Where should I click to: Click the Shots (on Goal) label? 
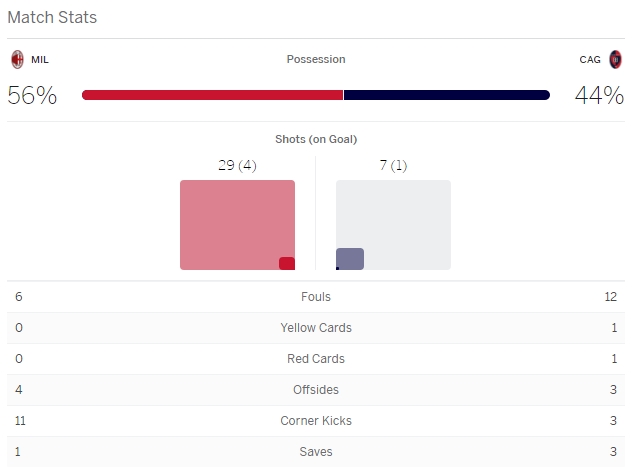coord(316,139)
